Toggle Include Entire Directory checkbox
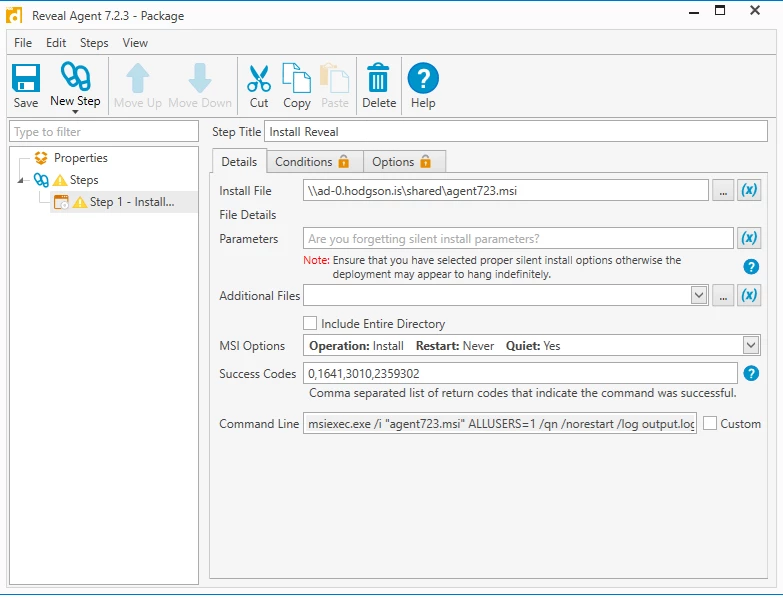The height and width of the screenshot is (598, 783). [x=310, y=323]
